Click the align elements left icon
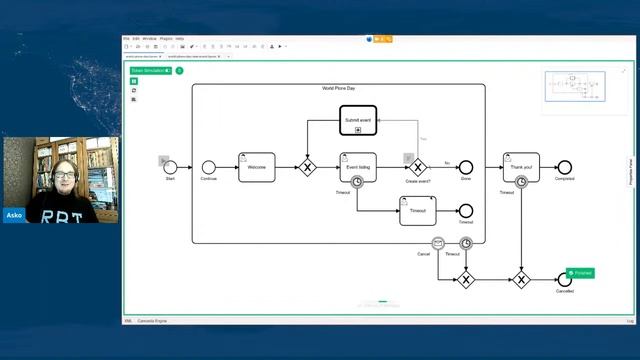640x360 pixels. pos(204,47)
